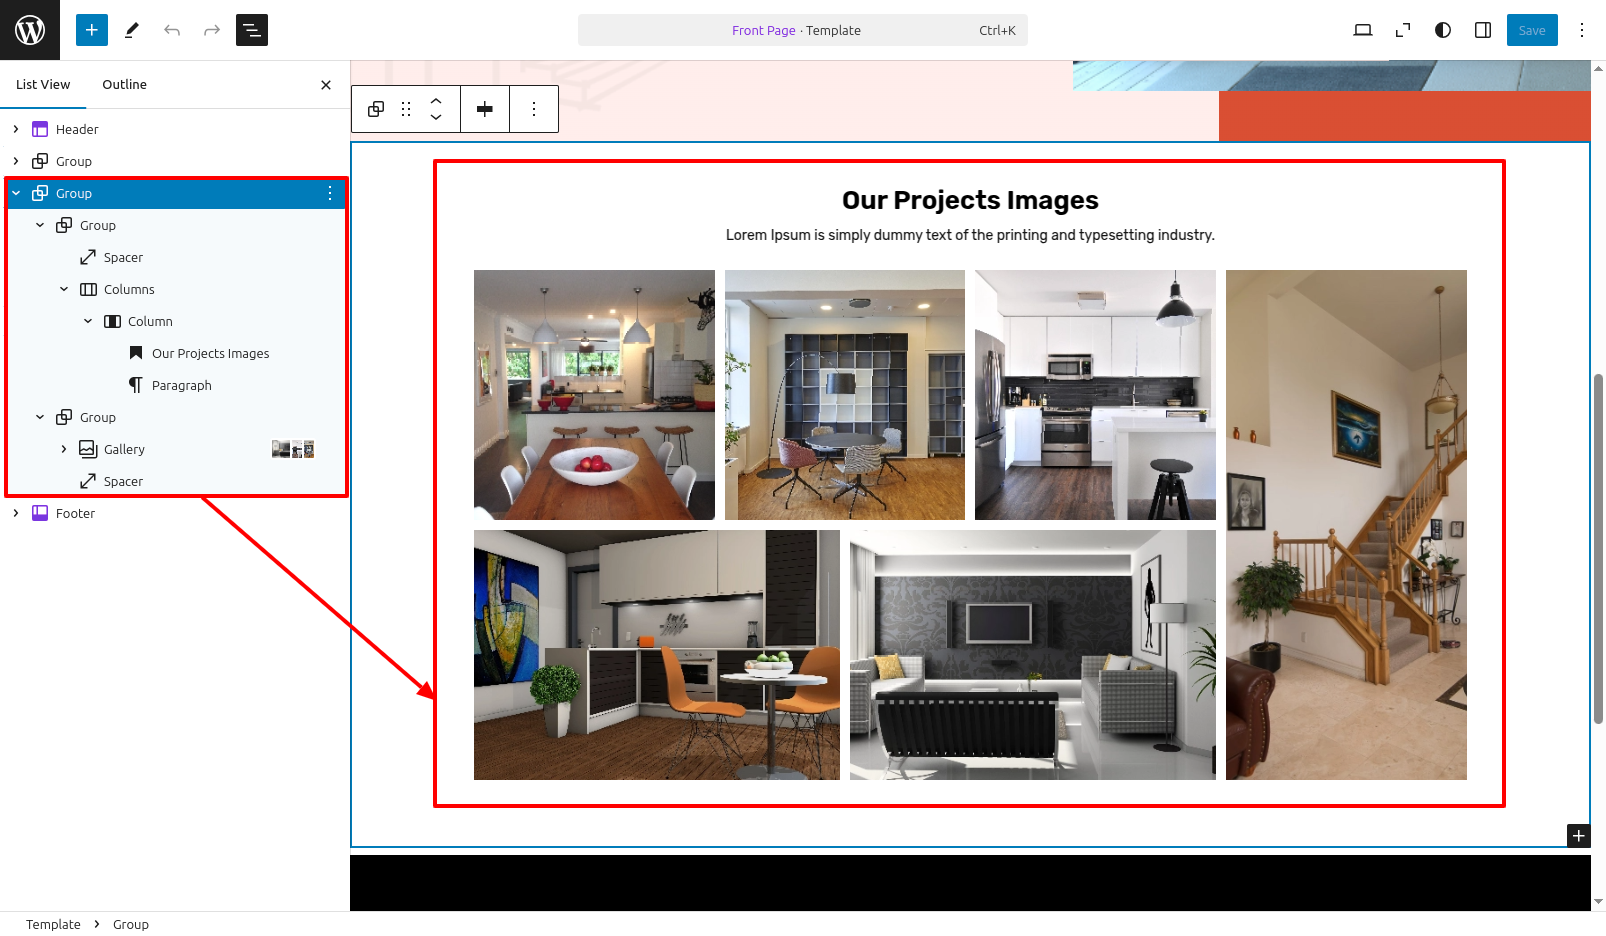The width and height of the screenshot is (1606, 936).
Task: Expand the Header row
Action: tap(16, 129)
